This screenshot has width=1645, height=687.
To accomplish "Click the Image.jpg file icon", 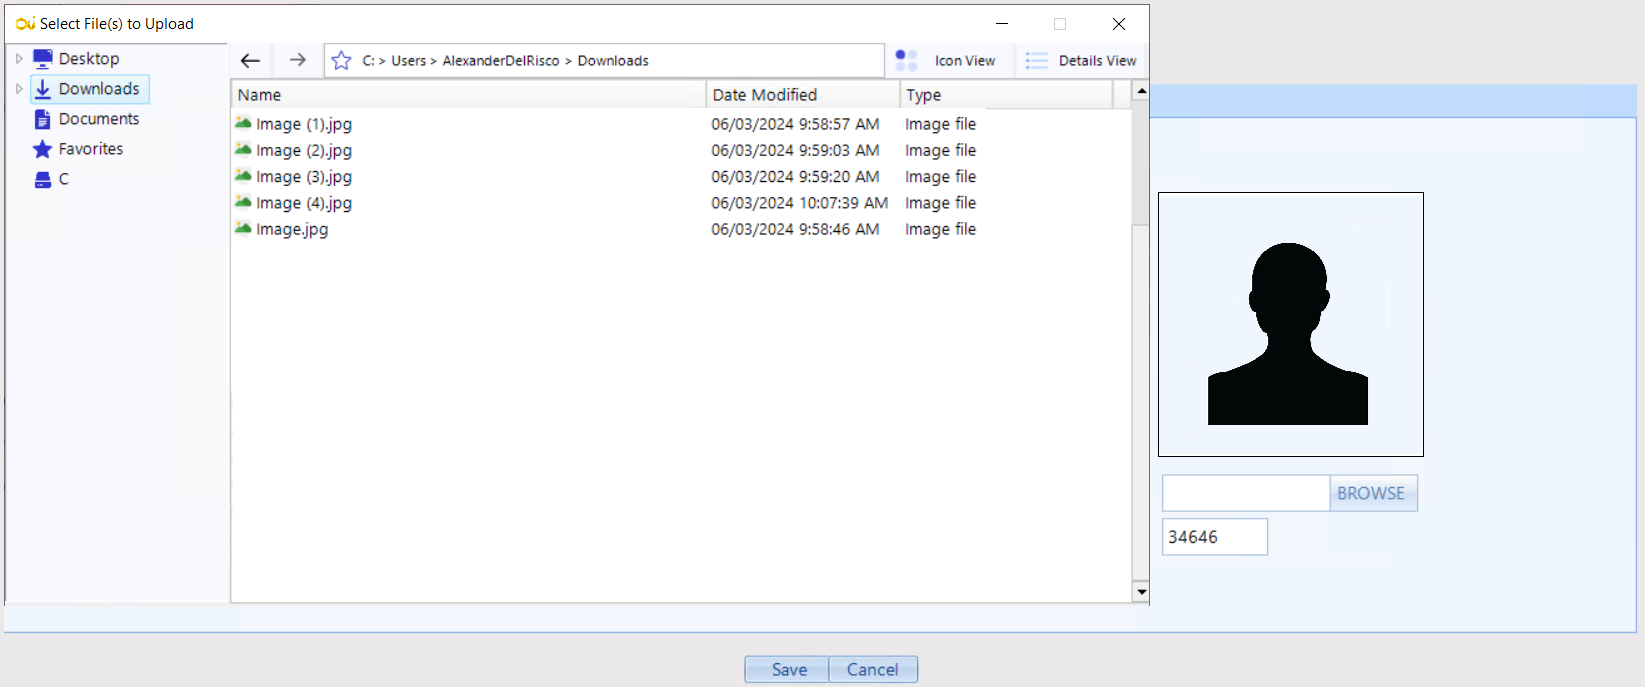I will click(x=243, y=229).
